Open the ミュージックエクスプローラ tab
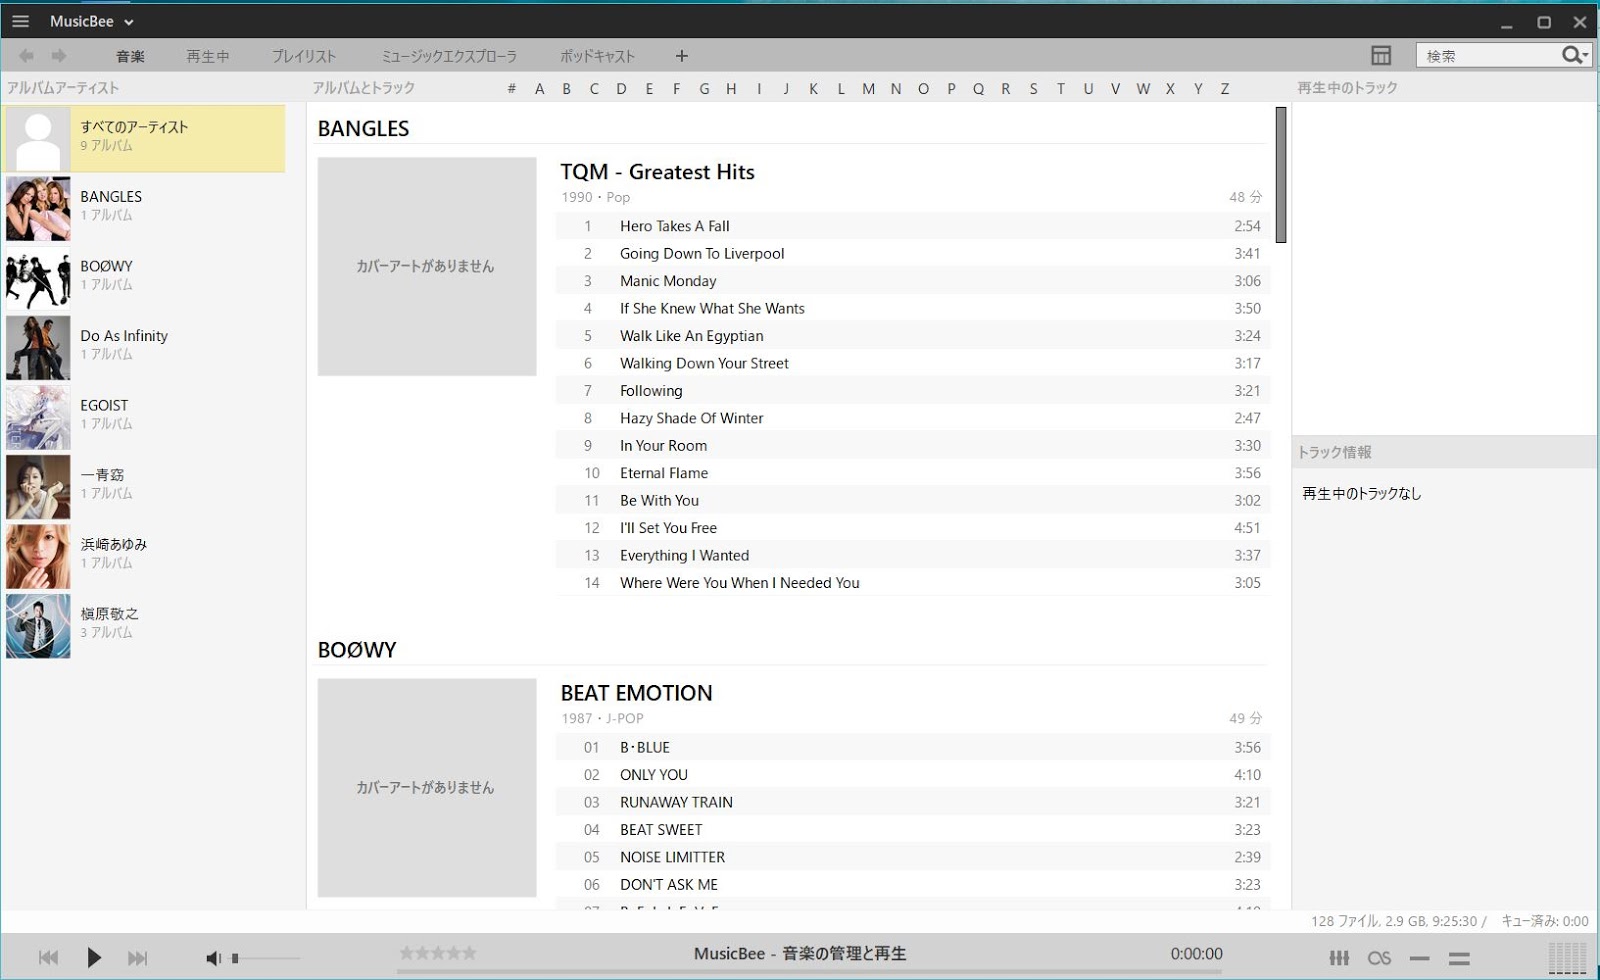Screen dimensions: 1600x980 (449, 56)
